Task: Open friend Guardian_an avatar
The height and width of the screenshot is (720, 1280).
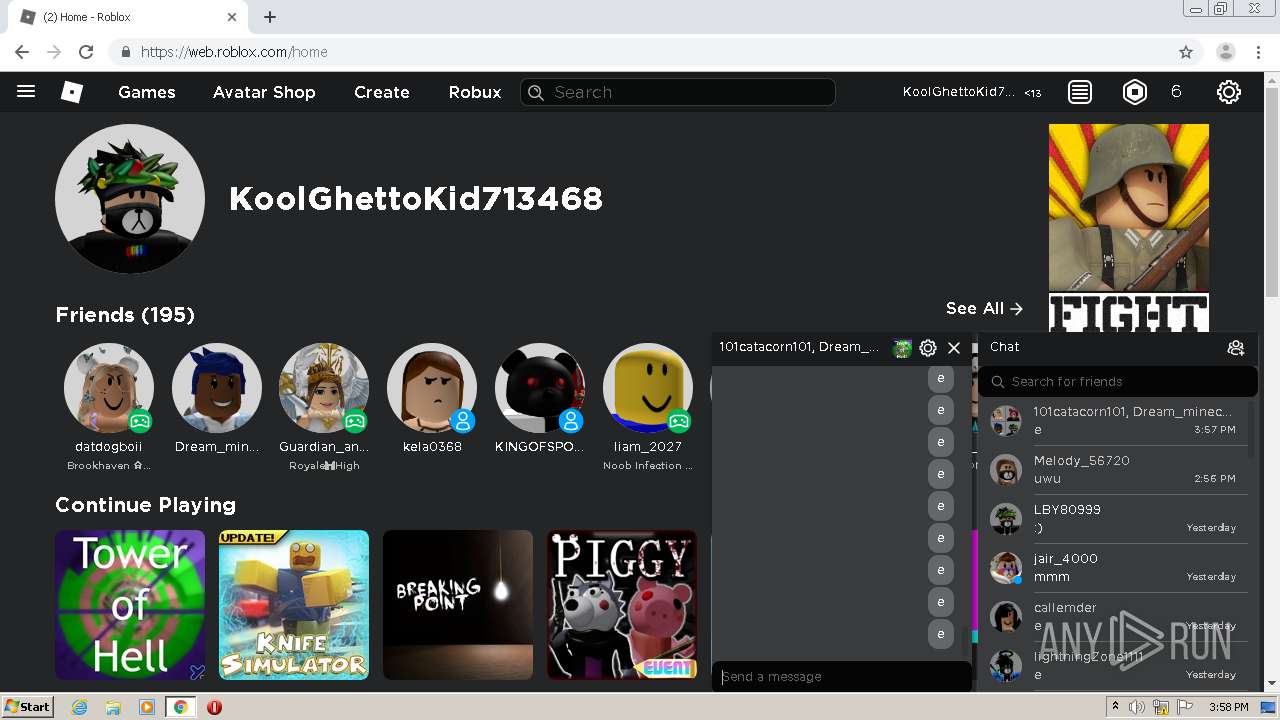Action: (324, 388)
